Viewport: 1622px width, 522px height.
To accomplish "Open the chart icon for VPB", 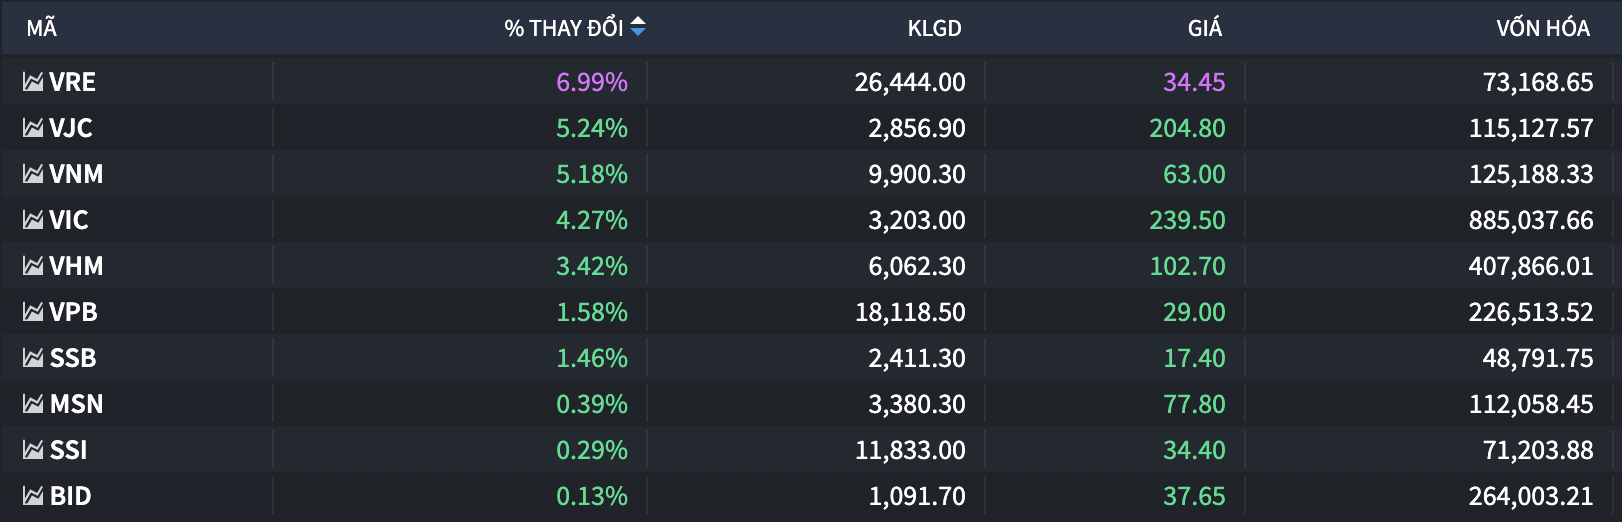I will (33, 312).
